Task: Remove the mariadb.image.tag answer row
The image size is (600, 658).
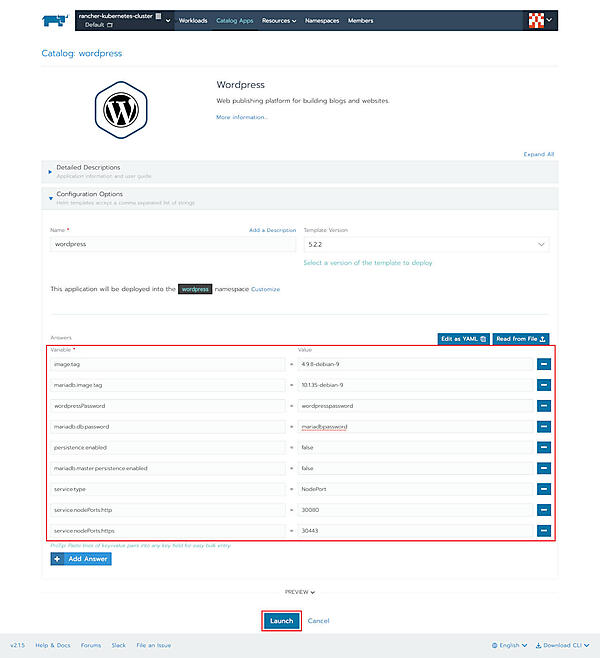Action: (x=544, y=385)
